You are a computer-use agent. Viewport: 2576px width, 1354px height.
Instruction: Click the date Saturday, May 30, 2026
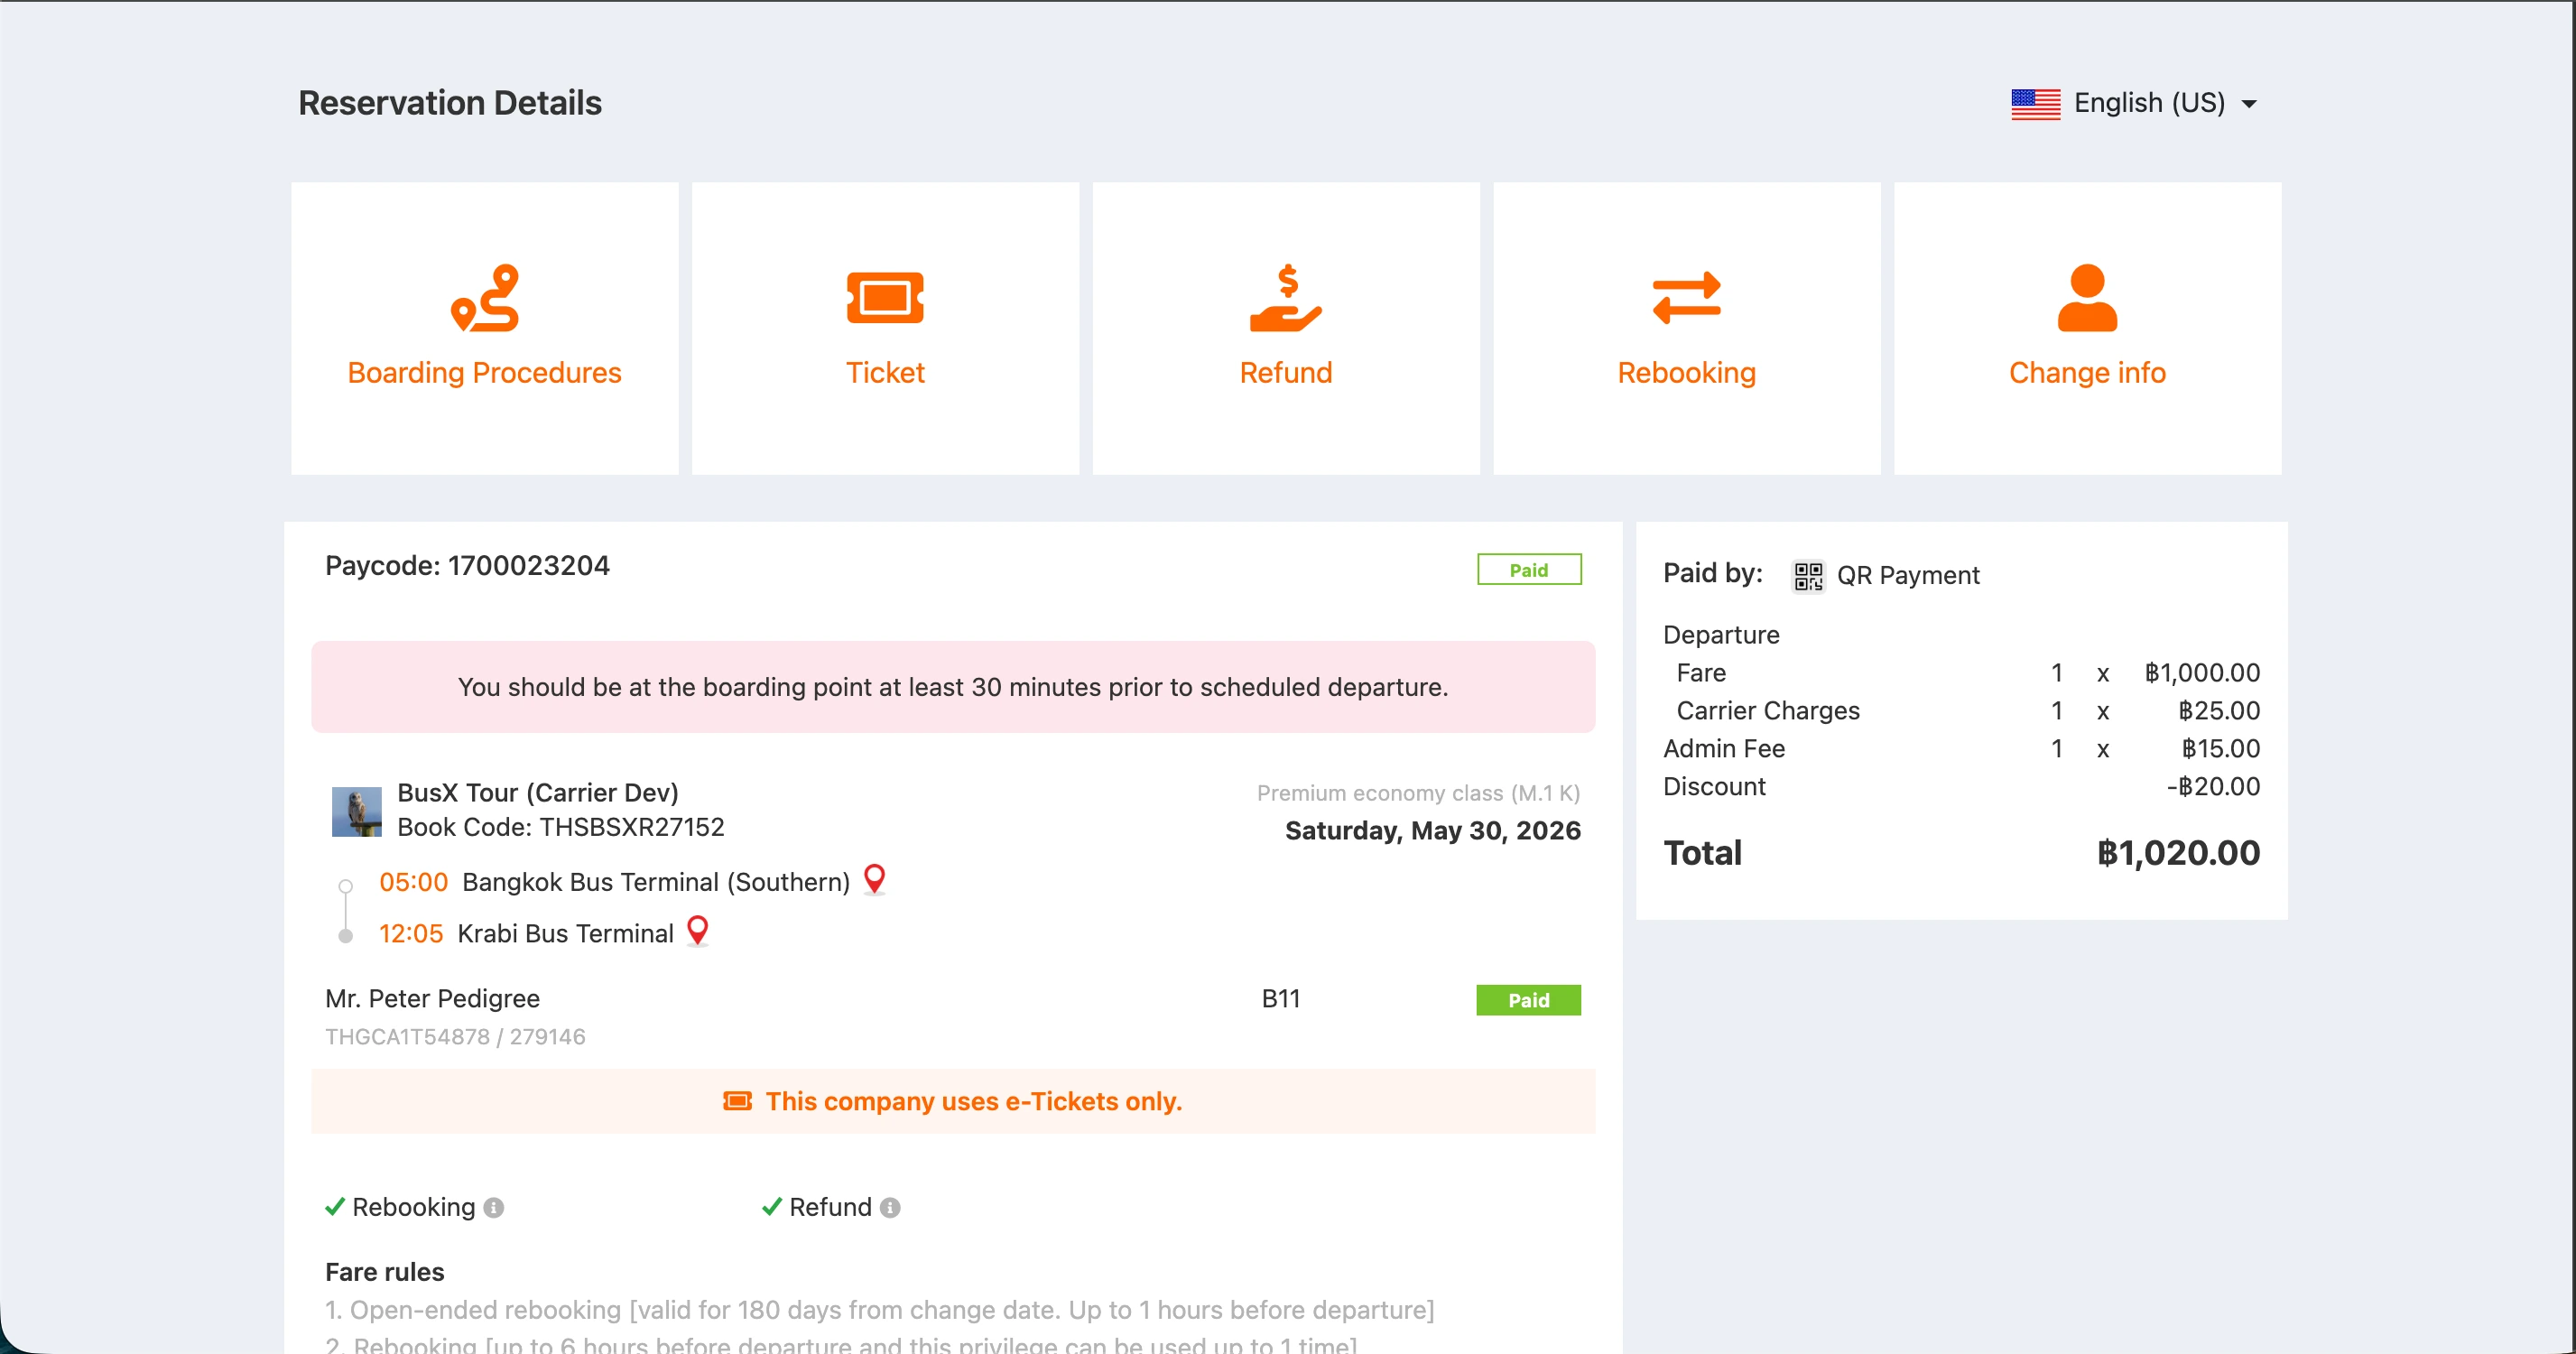click(1432, 830)
